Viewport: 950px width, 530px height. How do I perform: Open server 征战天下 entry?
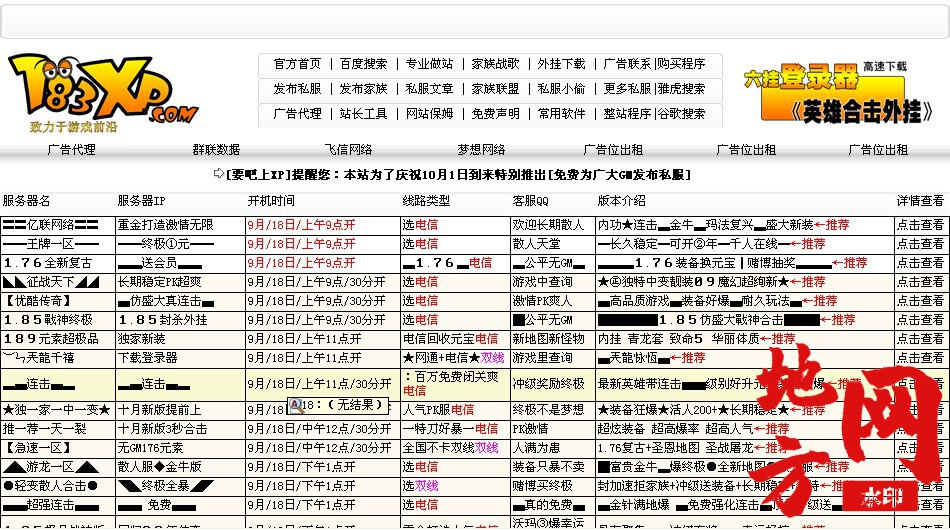(x=50, y=282)
